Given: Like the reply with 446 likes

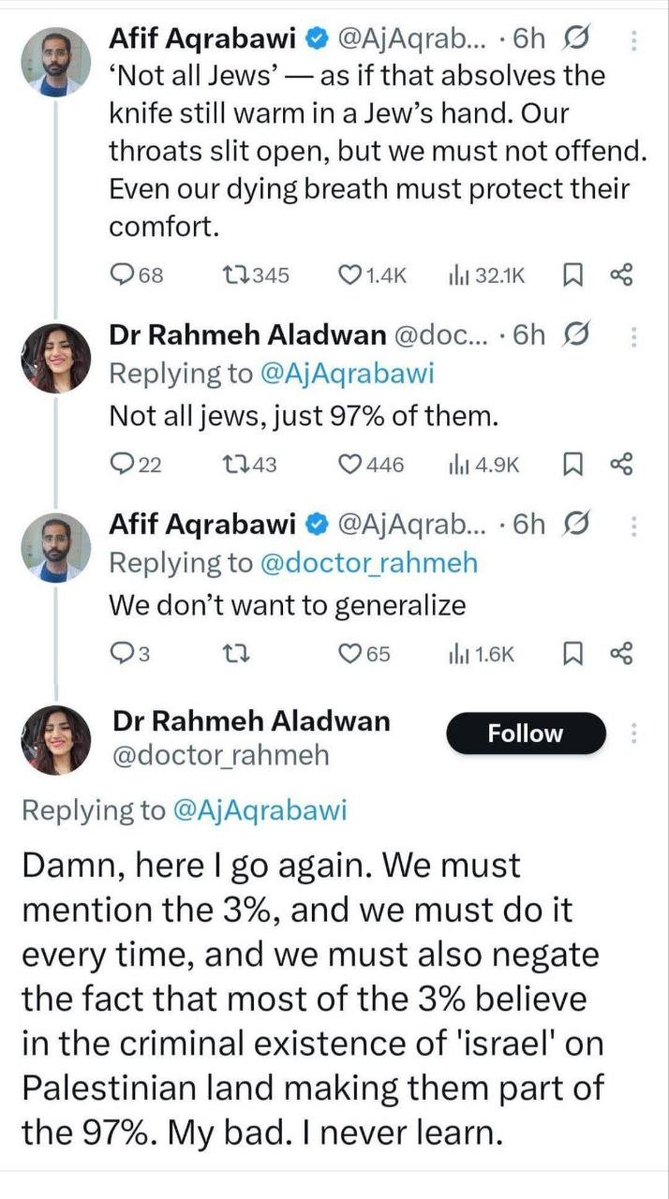Looking at the screenshot, I should point(350,464).
